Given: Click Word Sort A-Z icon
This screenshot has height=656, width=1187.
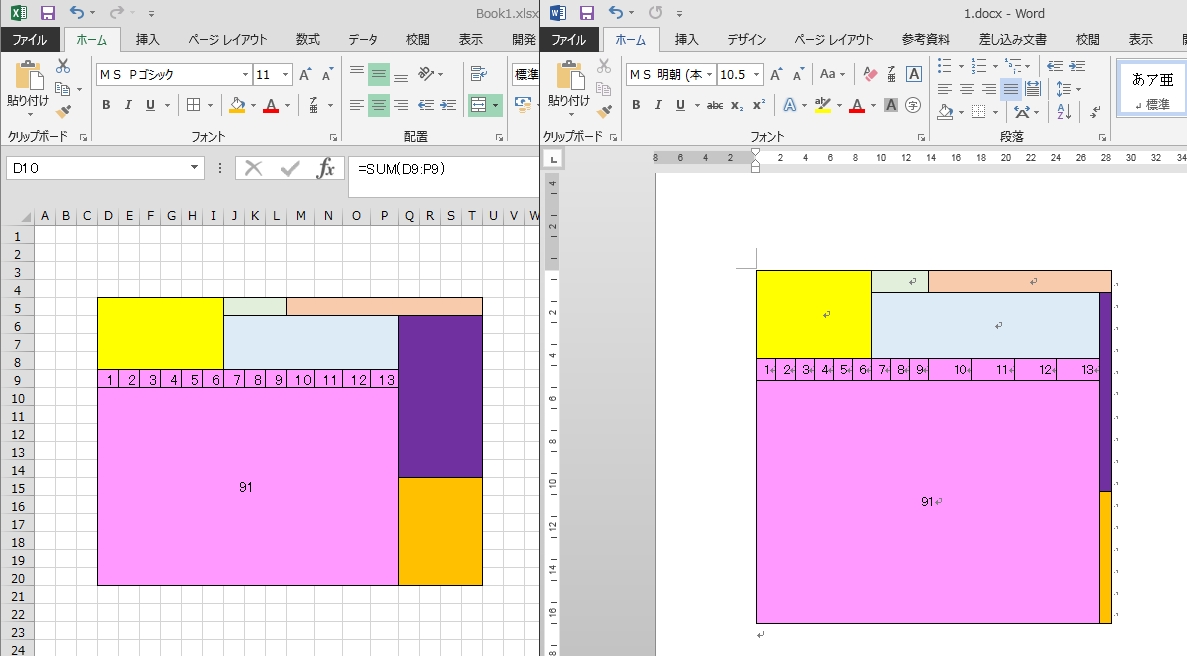Looking at the screenshot, I should (x=1064, y=112).
